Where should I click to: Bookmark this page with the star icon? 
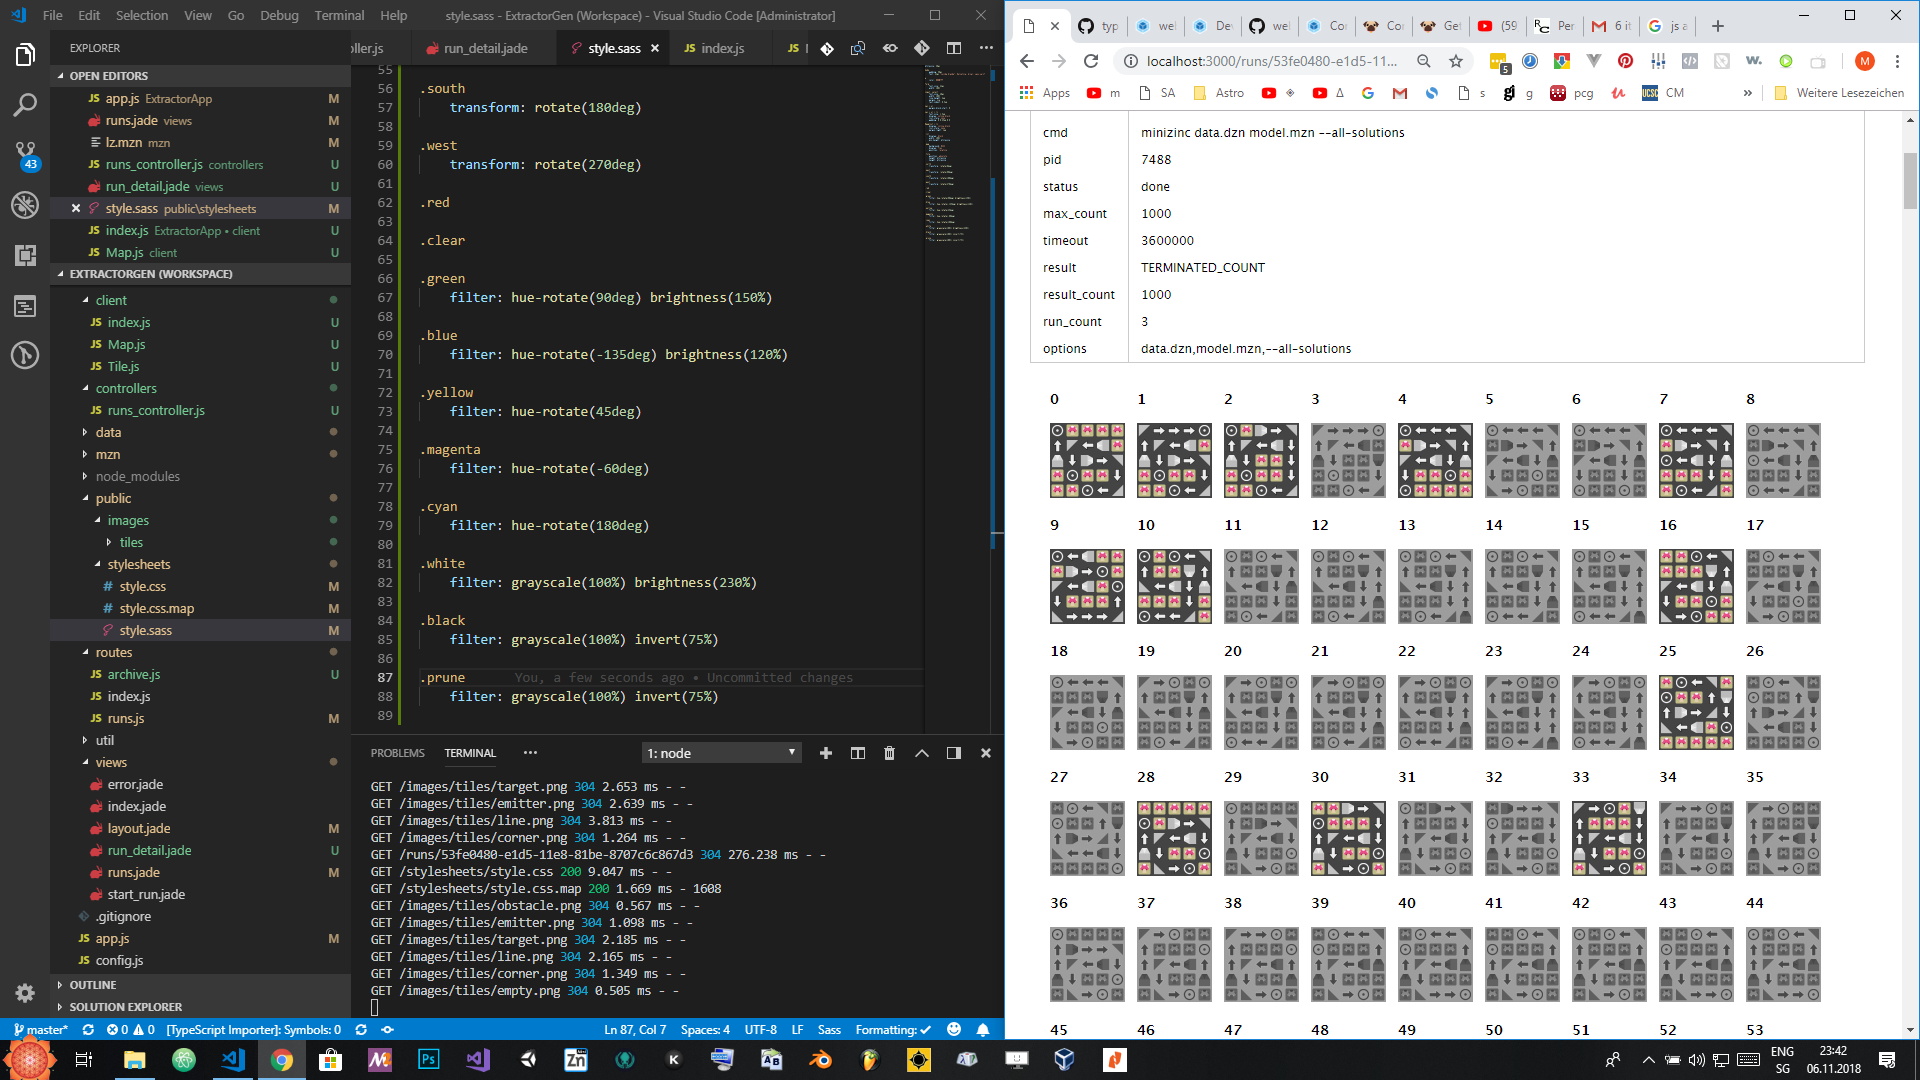(x=1456, y=61)
